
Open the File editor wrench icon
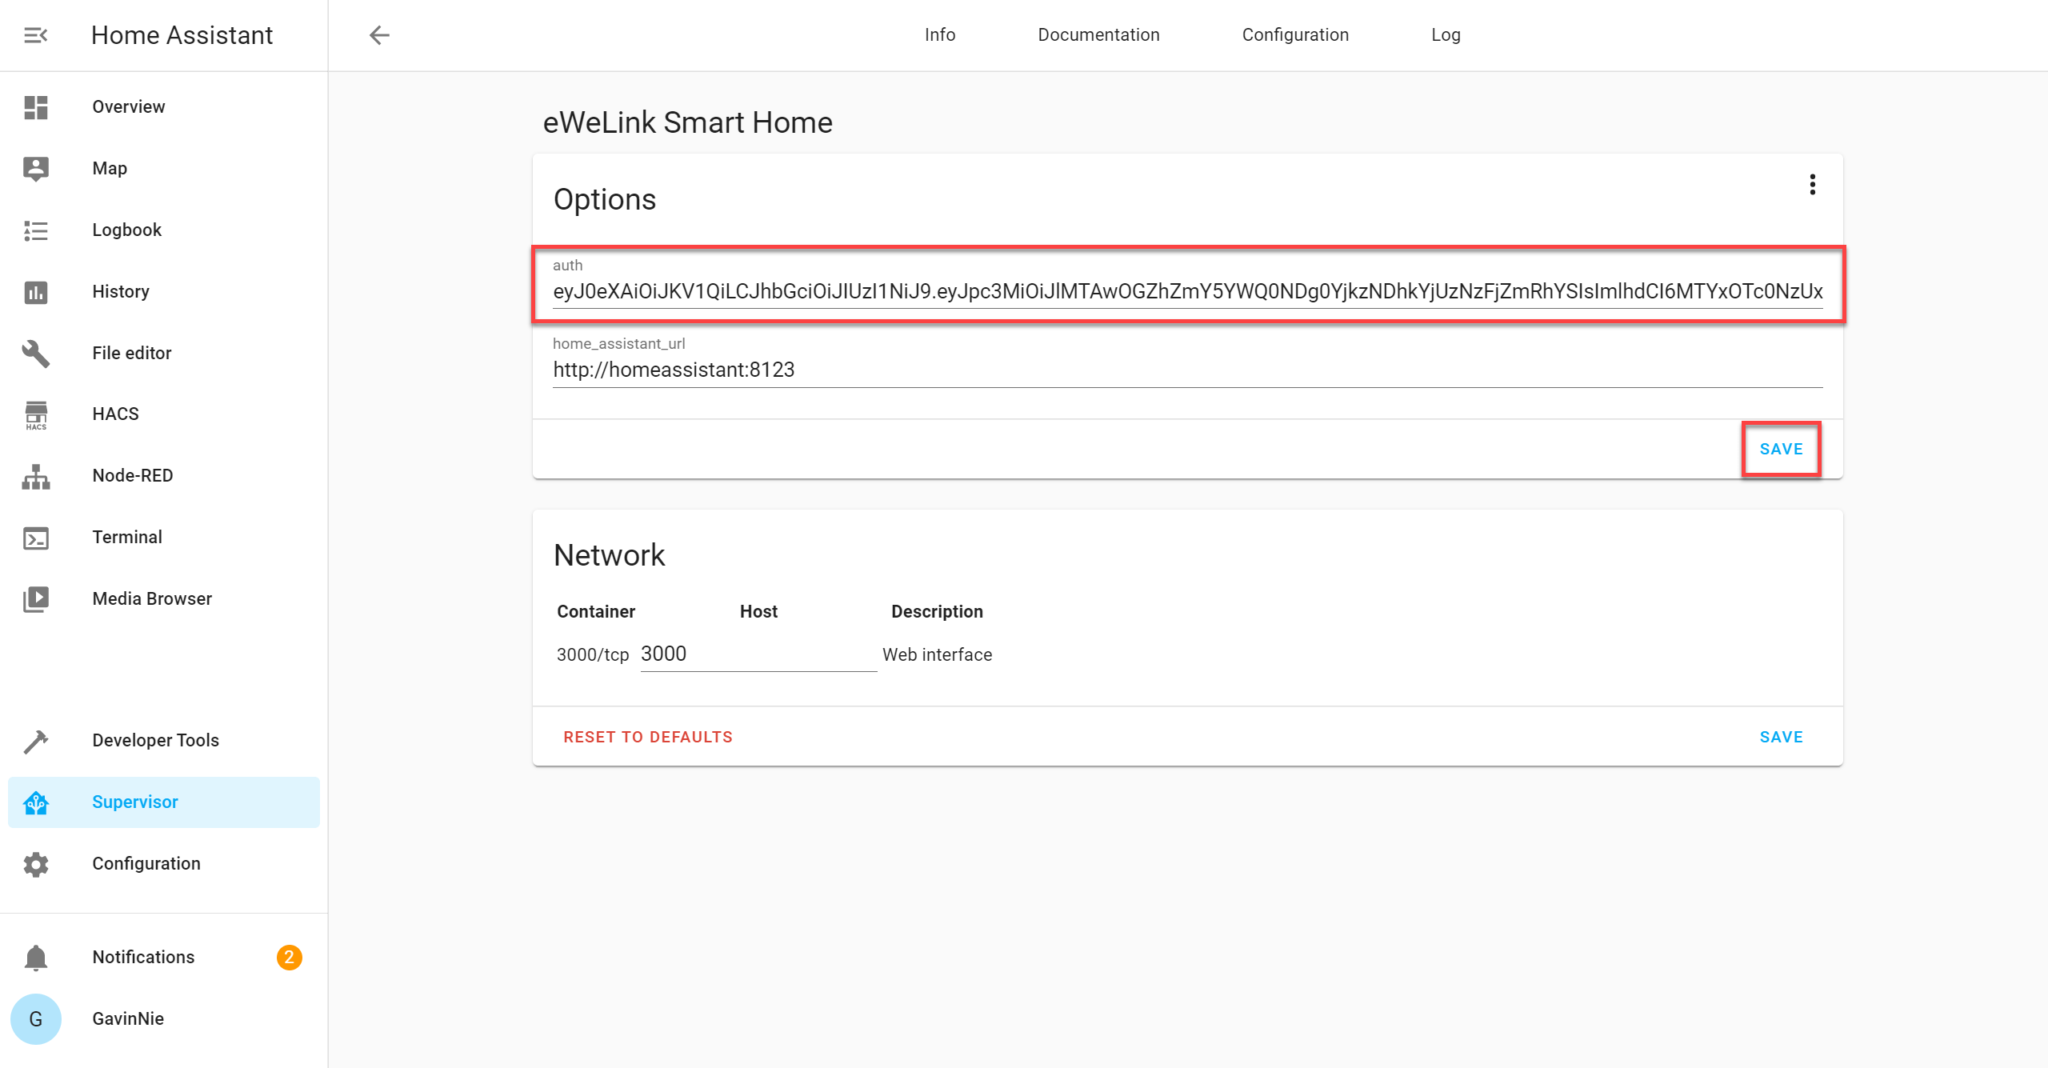point(36,353)
